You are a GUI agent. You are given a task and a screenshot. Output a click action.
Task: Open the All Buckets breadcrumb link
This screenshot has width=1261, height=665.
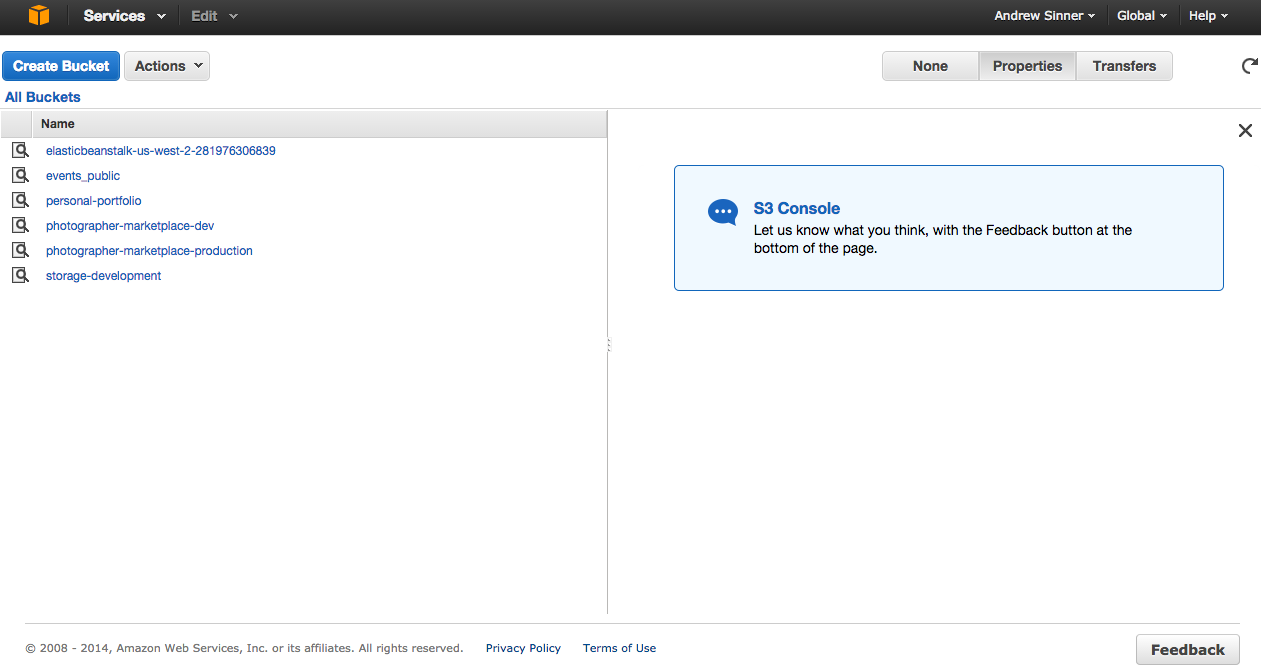coord(43,97)
